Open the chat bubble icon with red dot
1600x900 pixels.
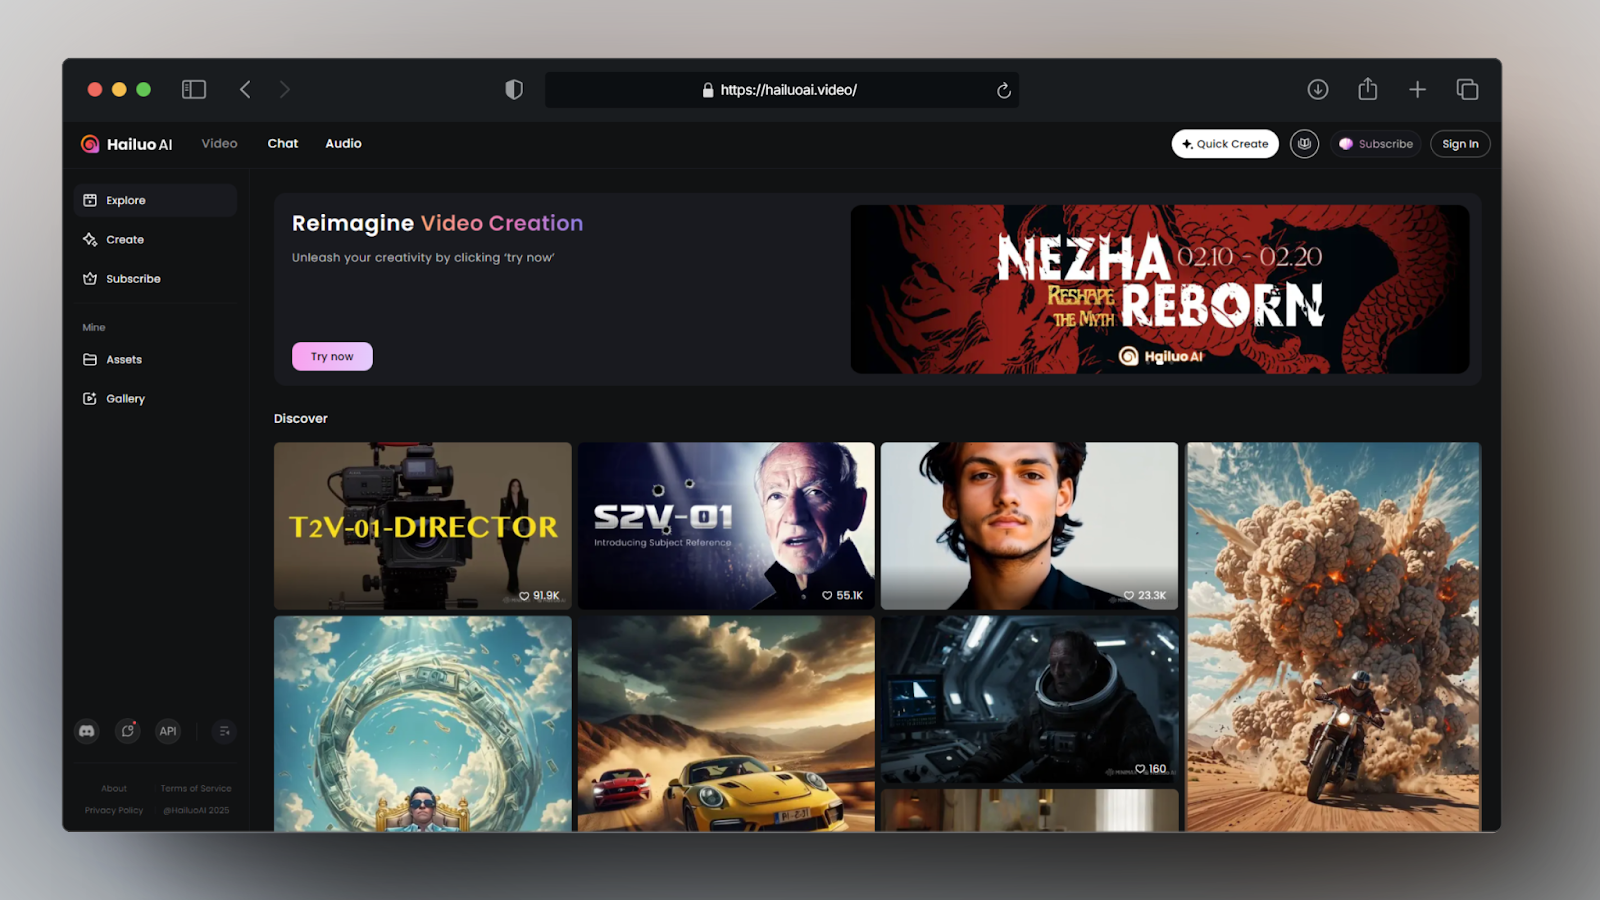tap(128, 731)
